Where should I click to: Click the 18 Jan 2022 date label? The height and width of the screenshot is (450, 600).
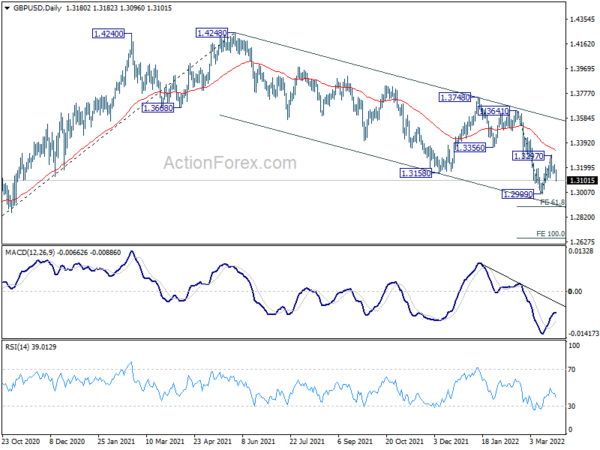[x=499, y=441]
